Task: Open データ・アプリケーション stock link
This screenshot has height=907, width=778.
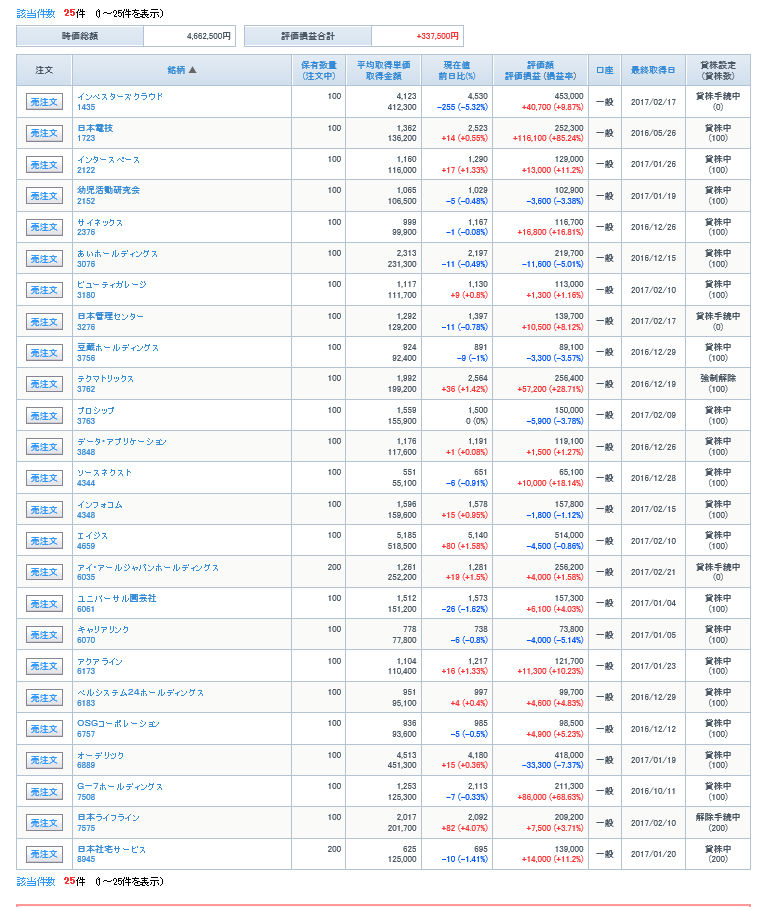Action: 121,441
